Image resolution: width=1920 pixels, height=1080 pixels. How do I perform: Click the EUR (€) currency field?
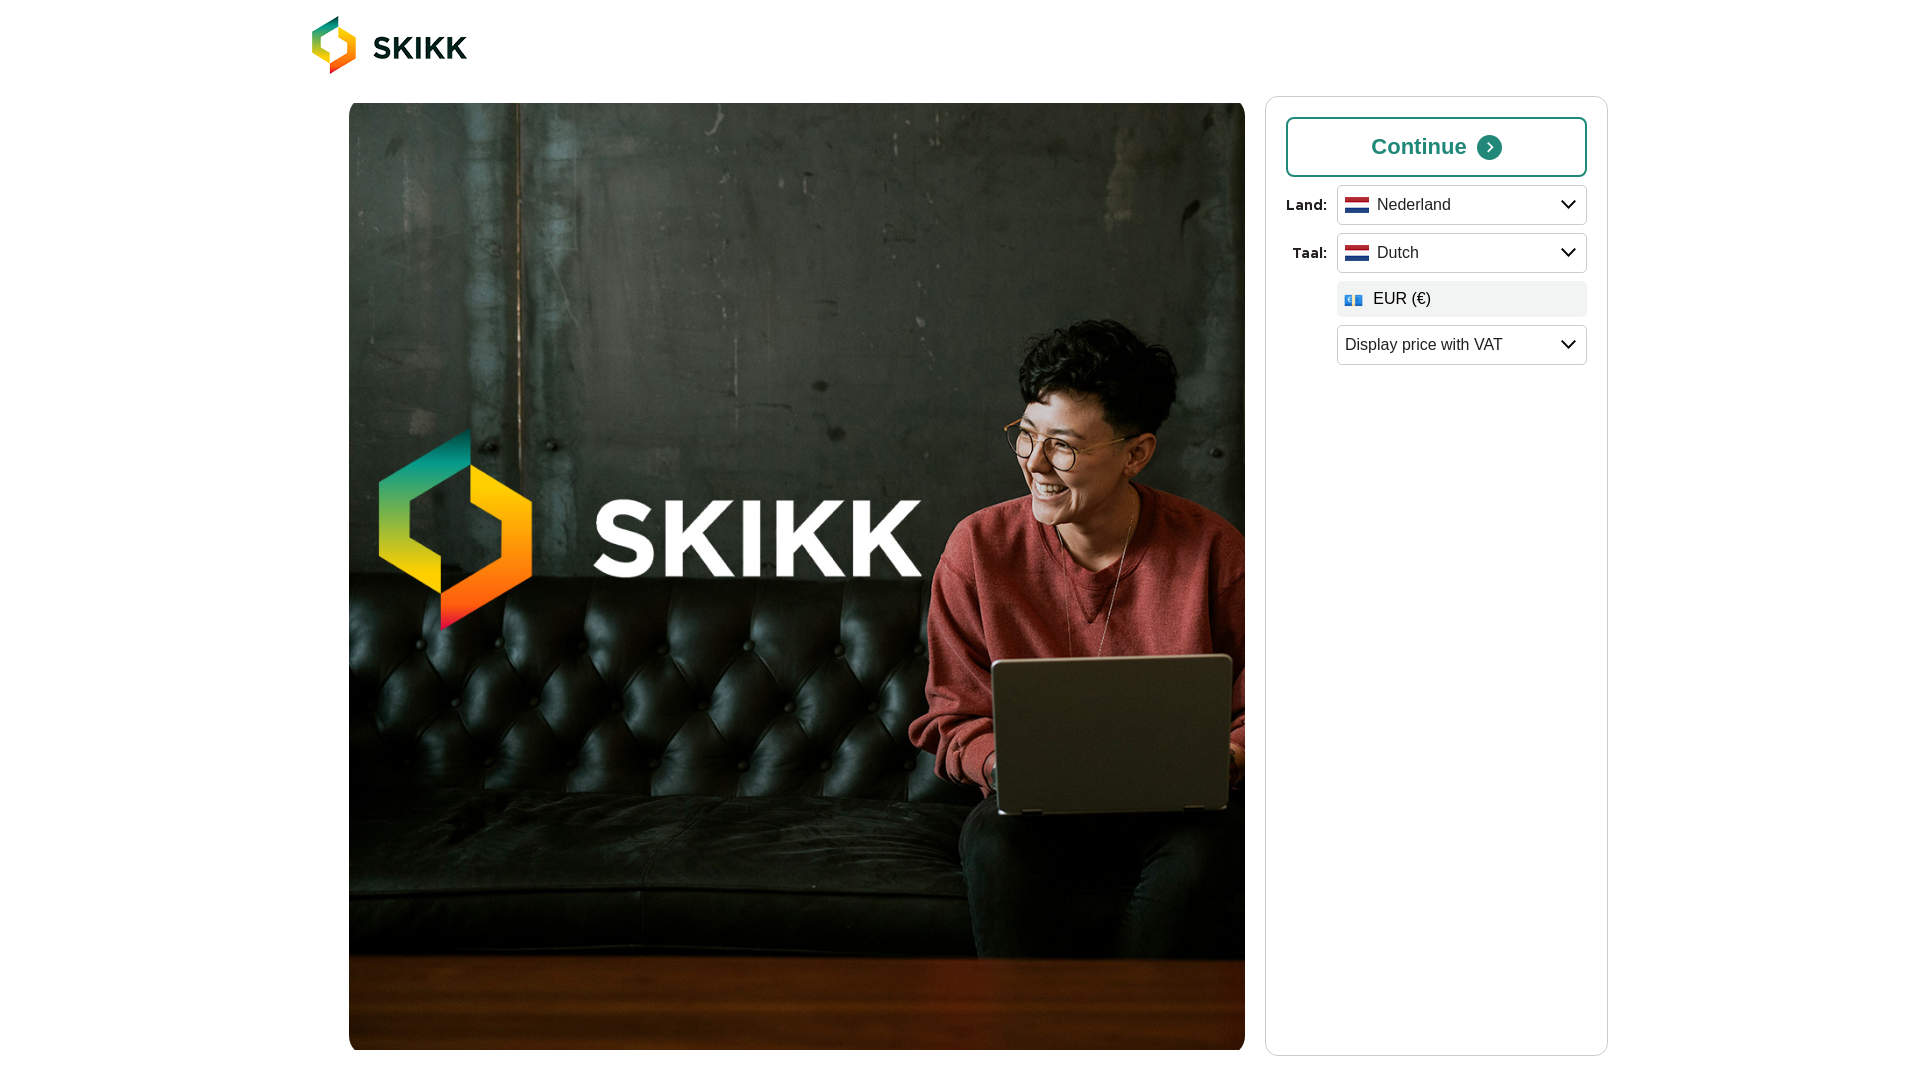coord(1462,299)
